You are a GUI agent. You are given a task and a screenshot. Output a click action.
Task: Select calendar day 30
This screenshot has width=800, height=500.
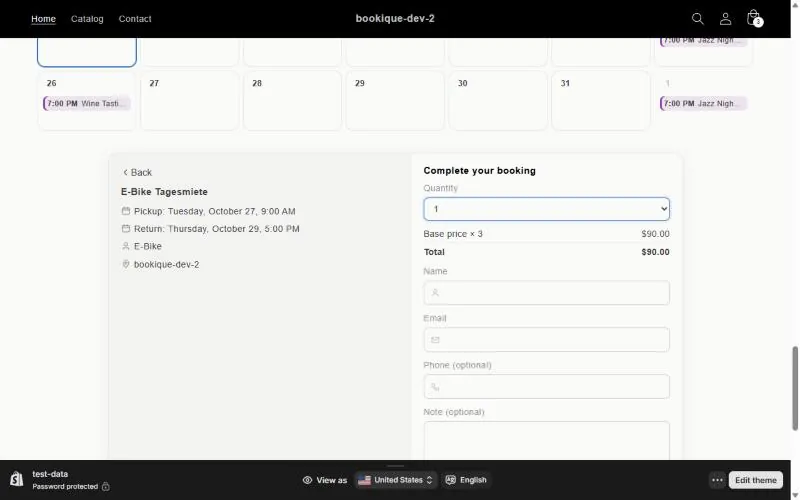point(498,101)
